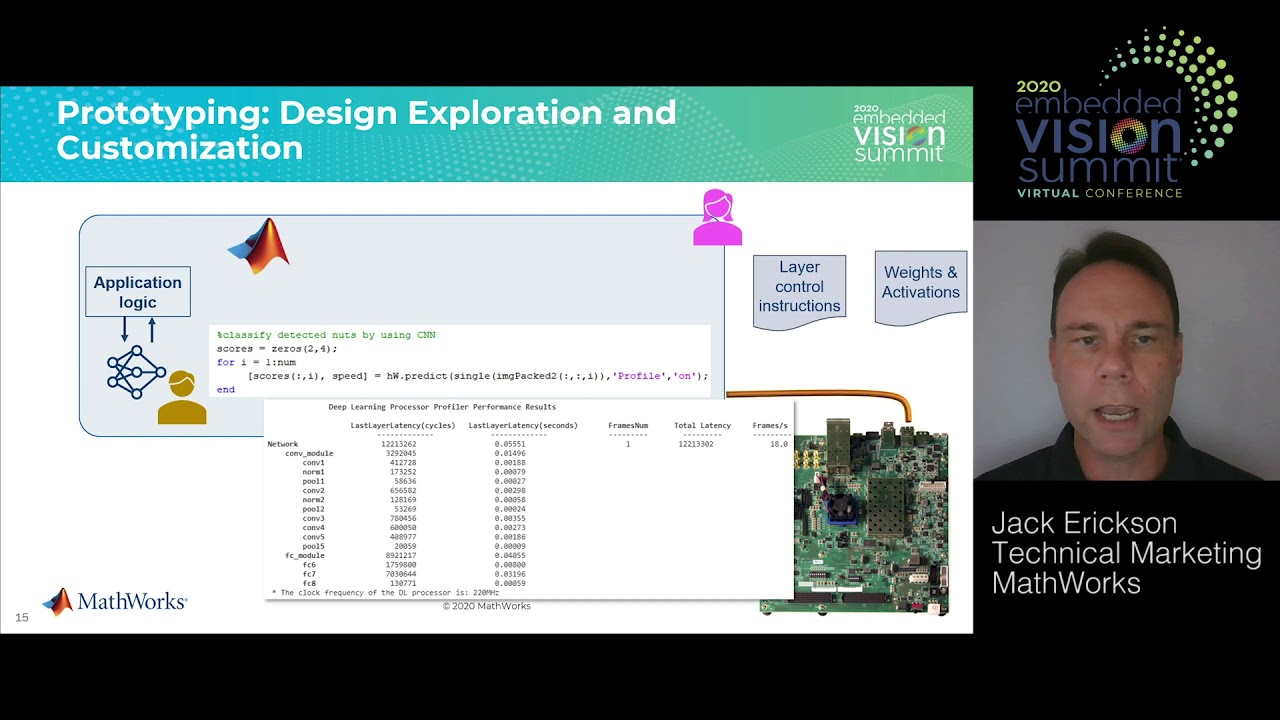
Task: Click the Layer control instructions document shape
Action: point(799,288)
